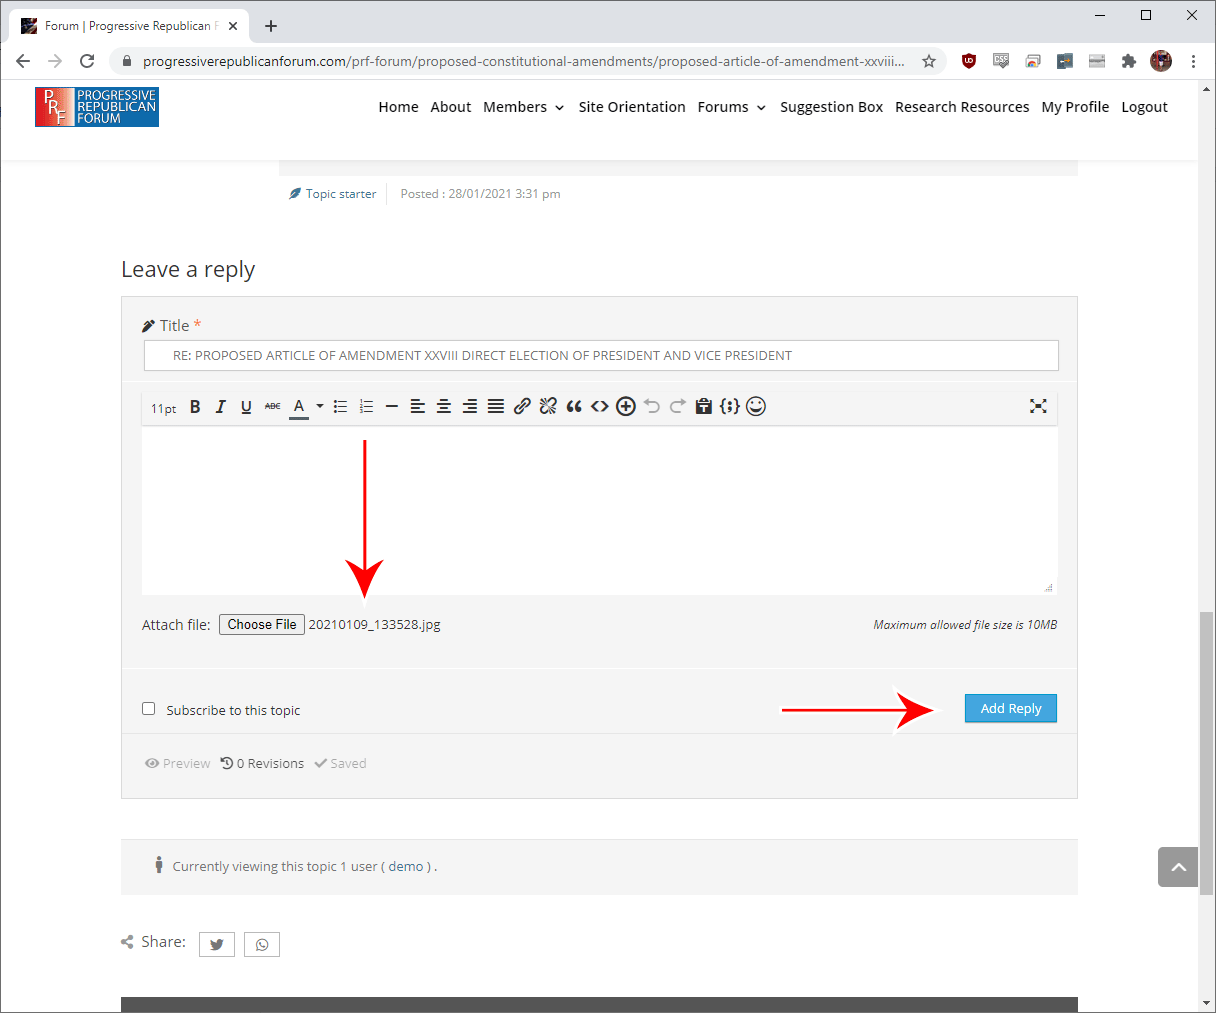
Task: Open the emoji picker smiley icon
Action: pyautogui.click(x=756, y=406)
